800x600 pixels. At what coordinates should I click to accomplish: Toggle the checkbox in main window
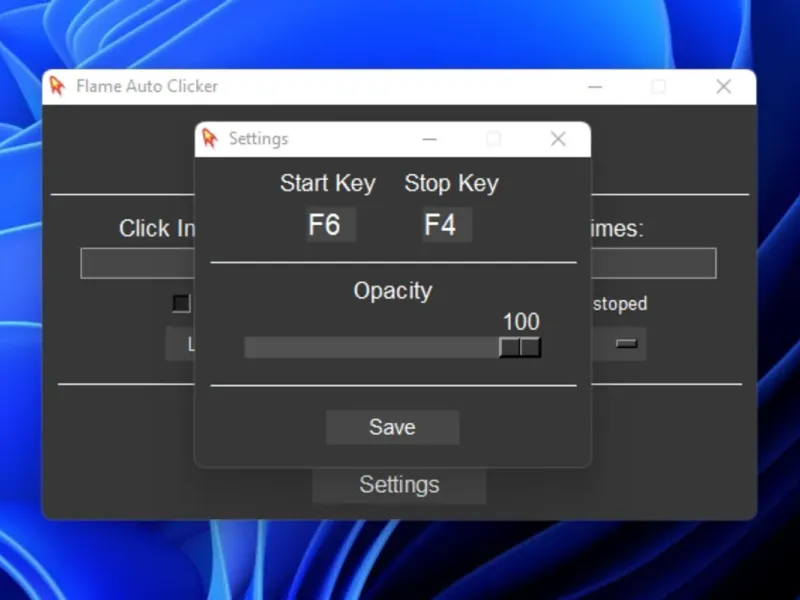pos(181,303)
